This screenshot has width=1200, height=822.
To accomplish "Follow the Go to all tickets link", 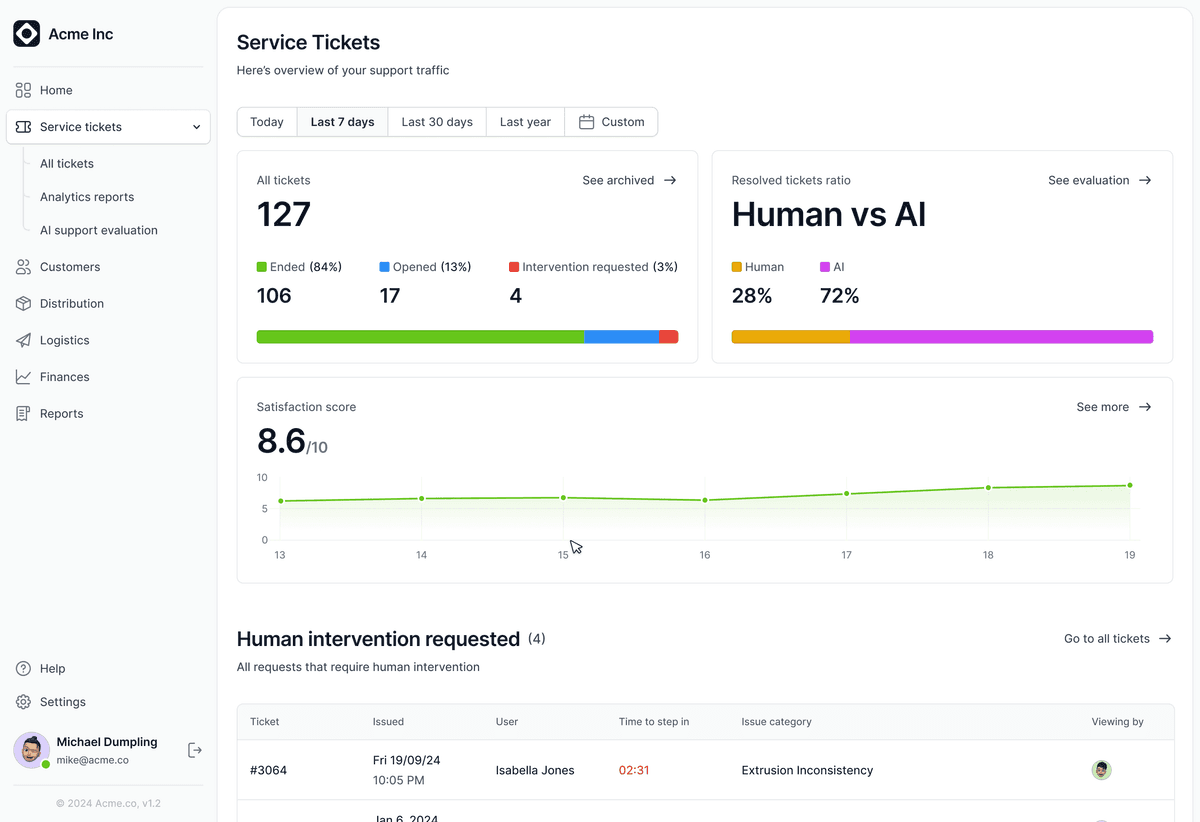I will pyautogui.click(x=1118, y=638).
